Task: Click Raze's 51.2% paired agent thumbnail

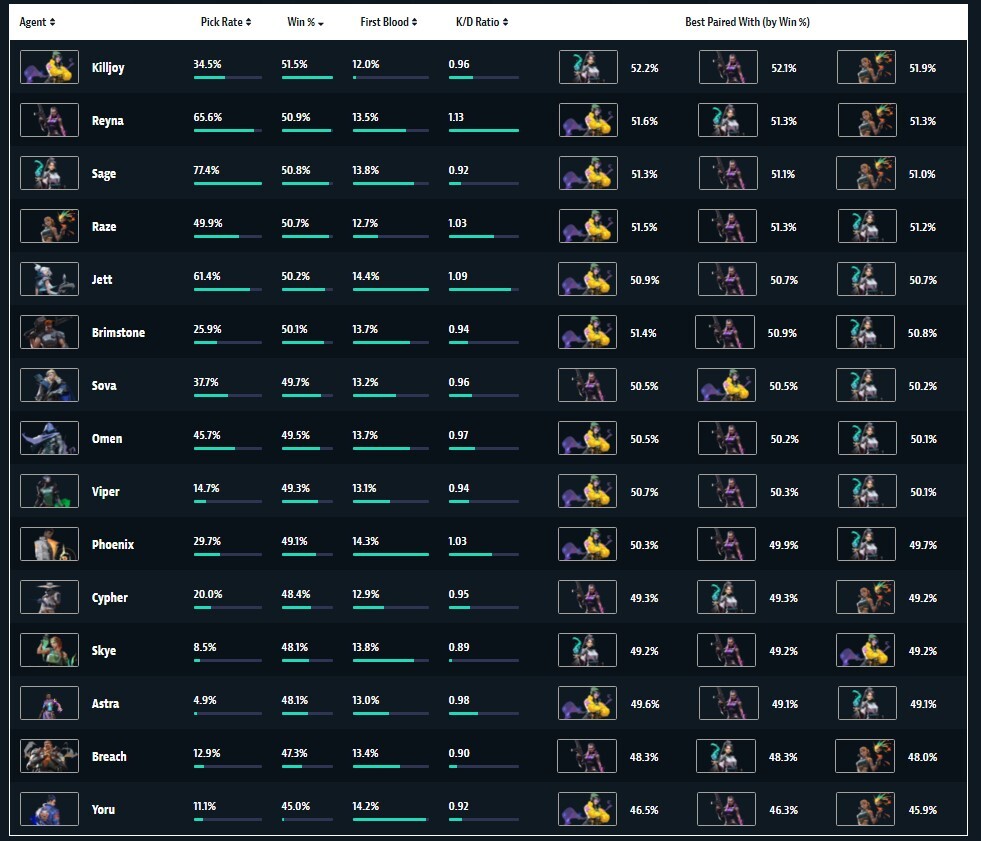Action: click(x=867, y=226)
